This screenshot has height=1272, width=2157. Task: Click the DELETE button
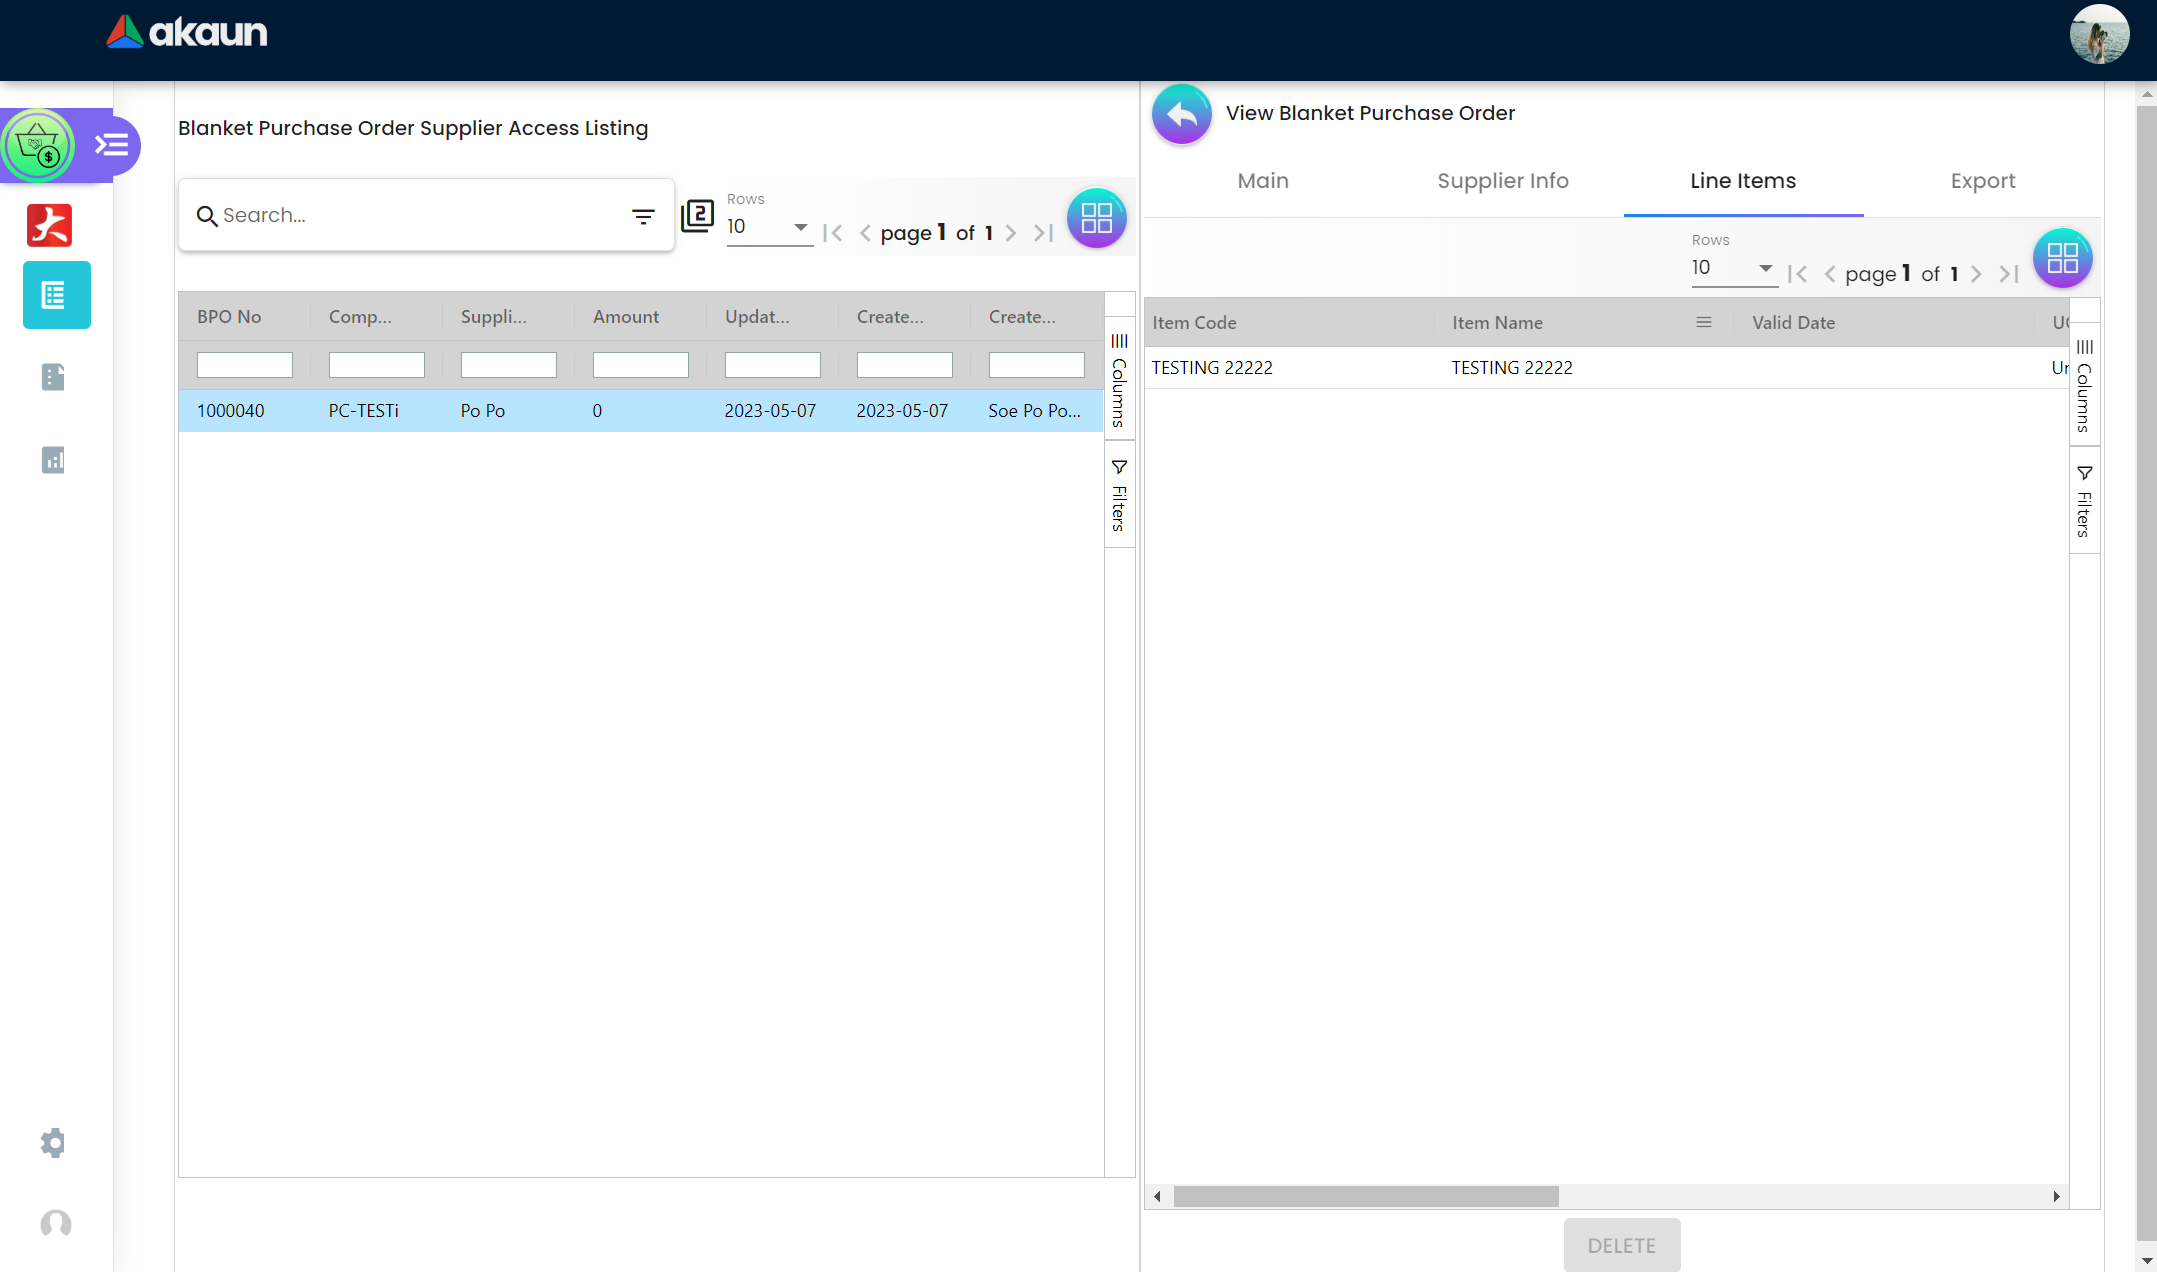(x=1621, y=1245)
